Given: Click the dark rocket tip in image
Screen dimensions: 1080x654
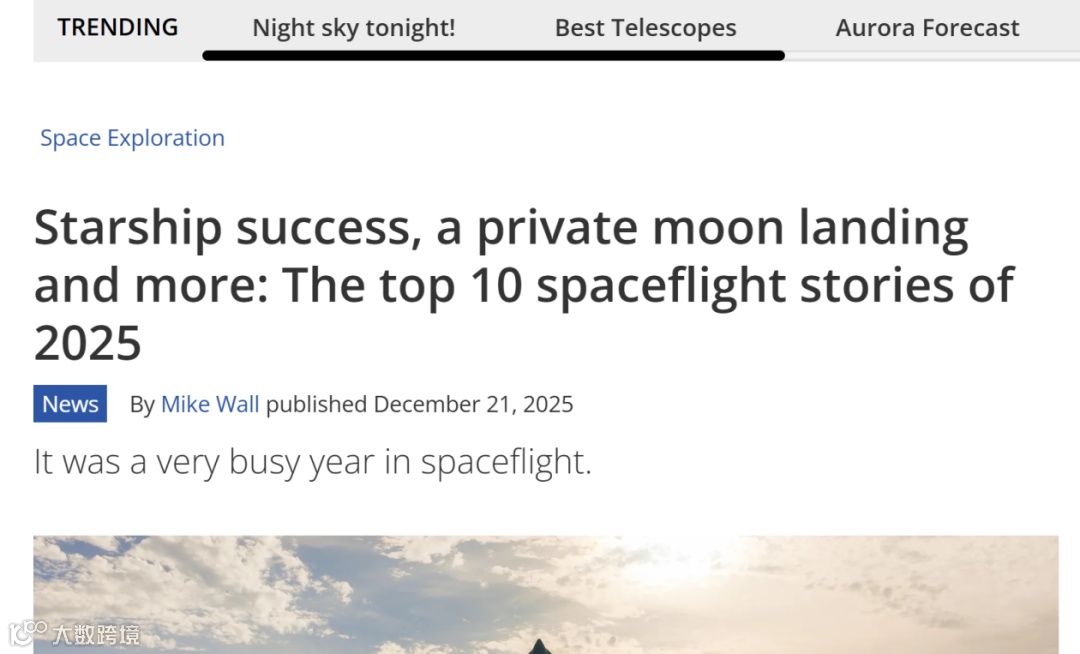Looking at the screenshot, I should coord(539,646).
